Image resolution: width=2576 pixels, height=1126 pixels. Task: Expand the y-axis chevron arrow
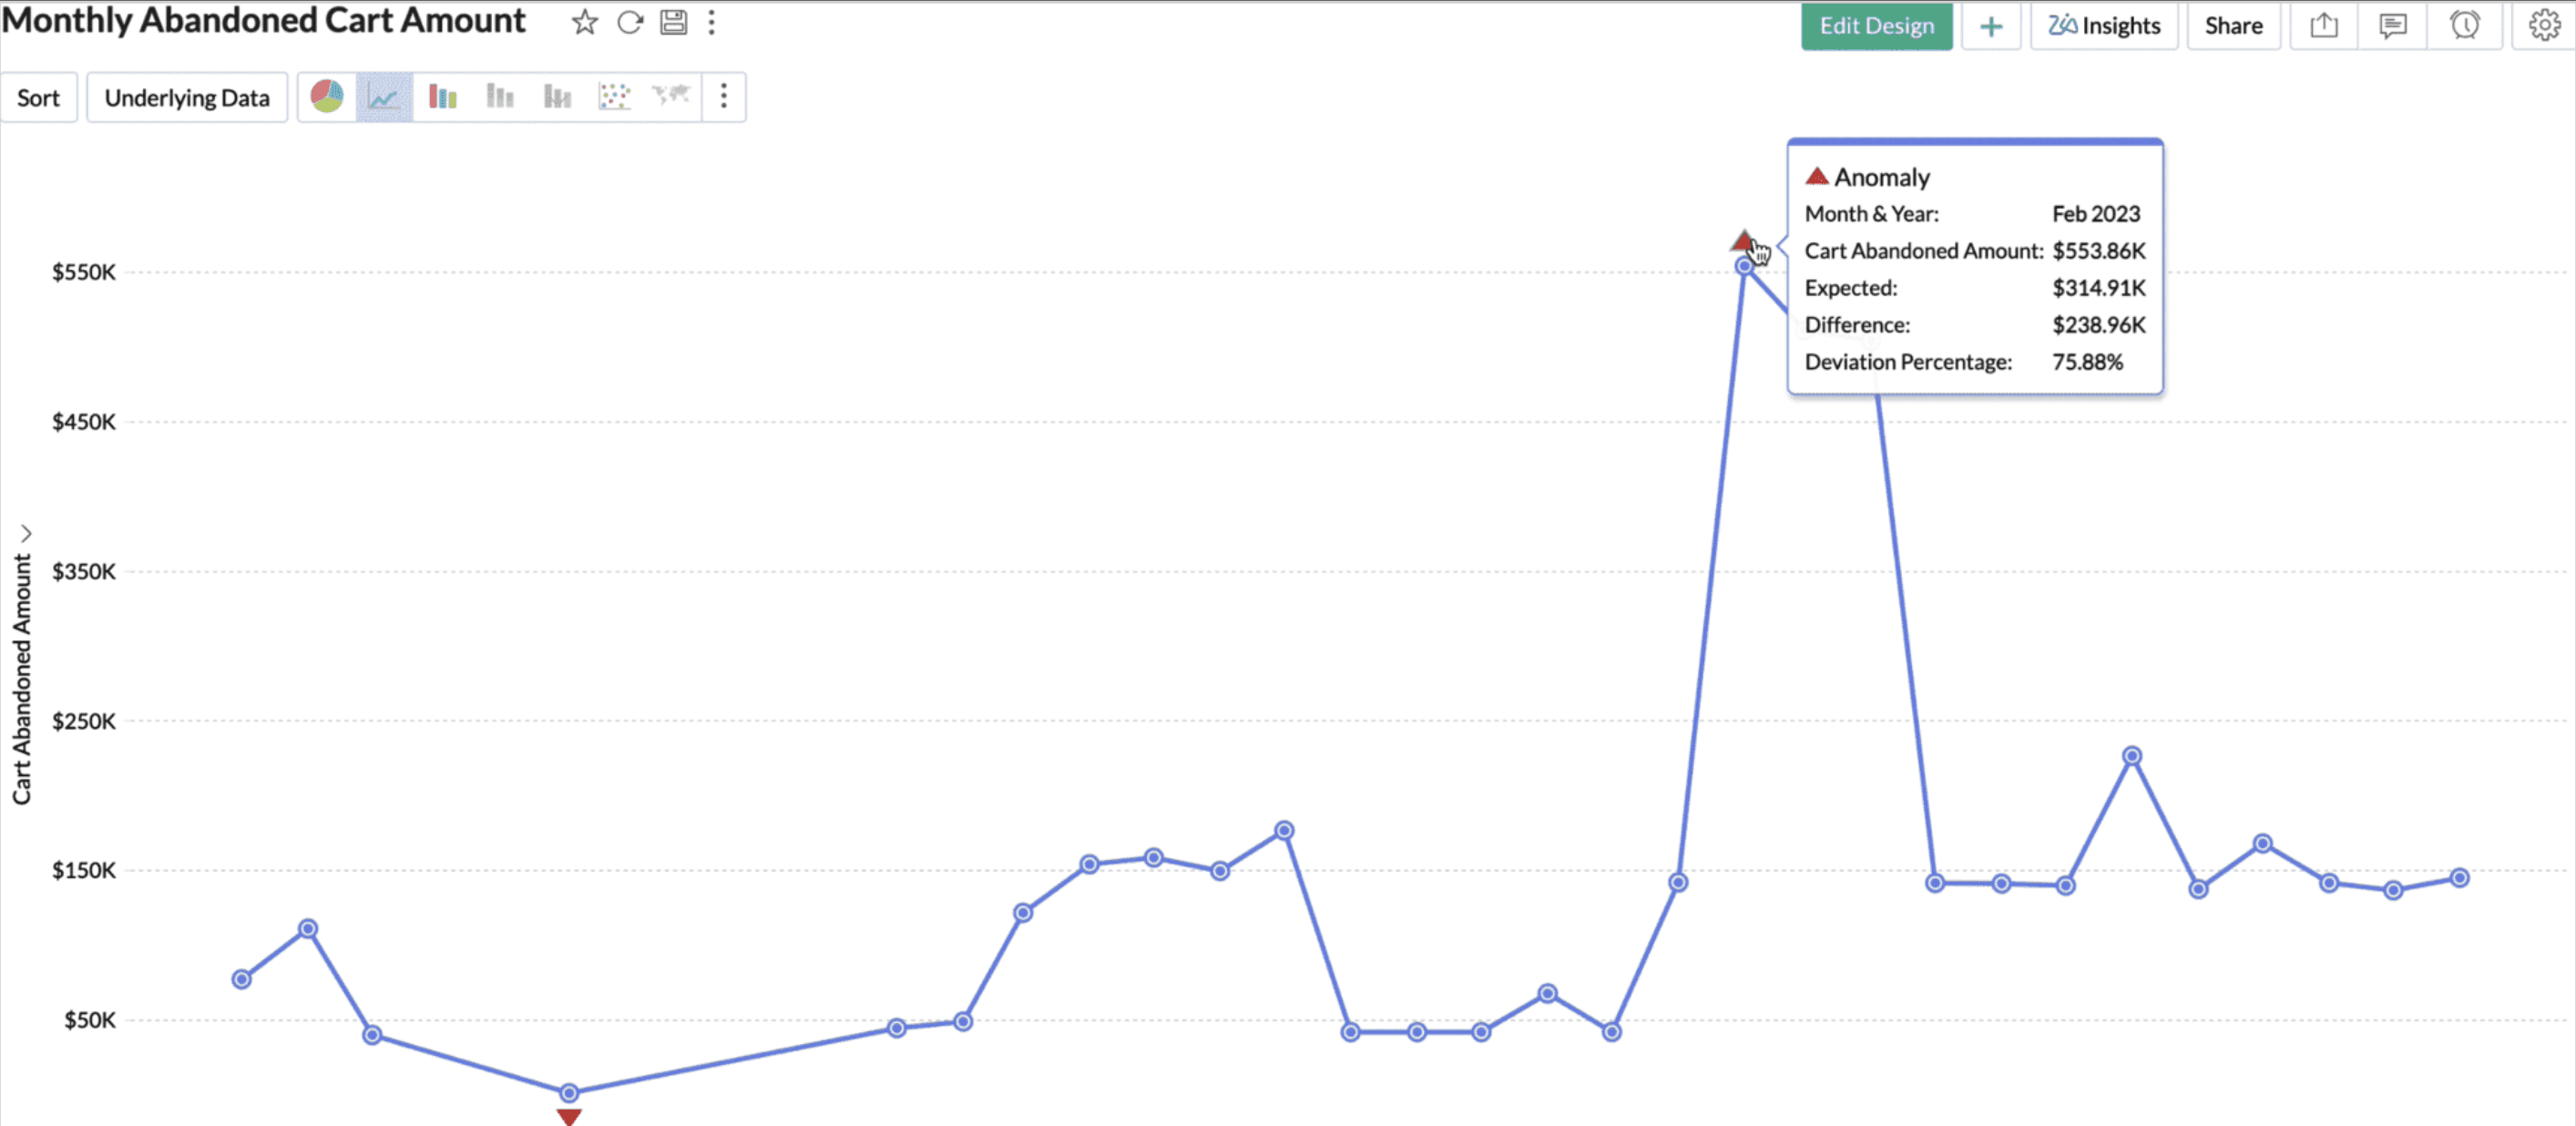26,534
